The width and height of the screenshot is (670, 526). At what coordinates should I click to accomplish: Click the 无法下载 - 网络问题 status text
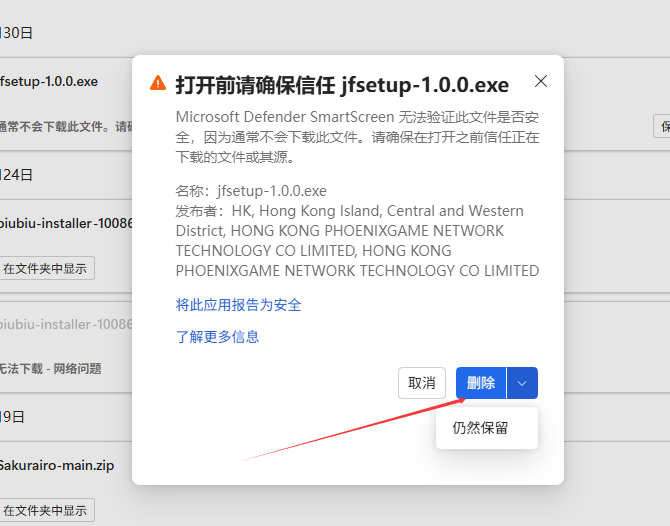pos(50,368)
